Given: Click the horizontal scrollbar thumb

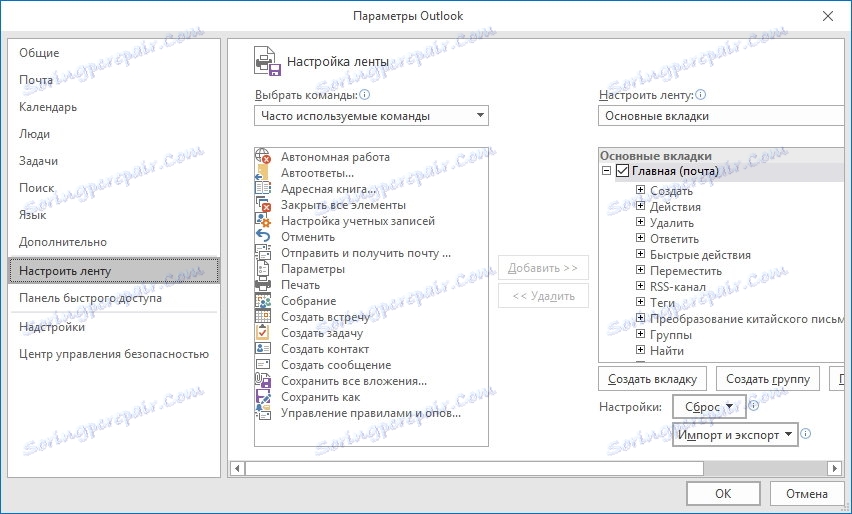Looking at the screenshot, I should 474,468.
